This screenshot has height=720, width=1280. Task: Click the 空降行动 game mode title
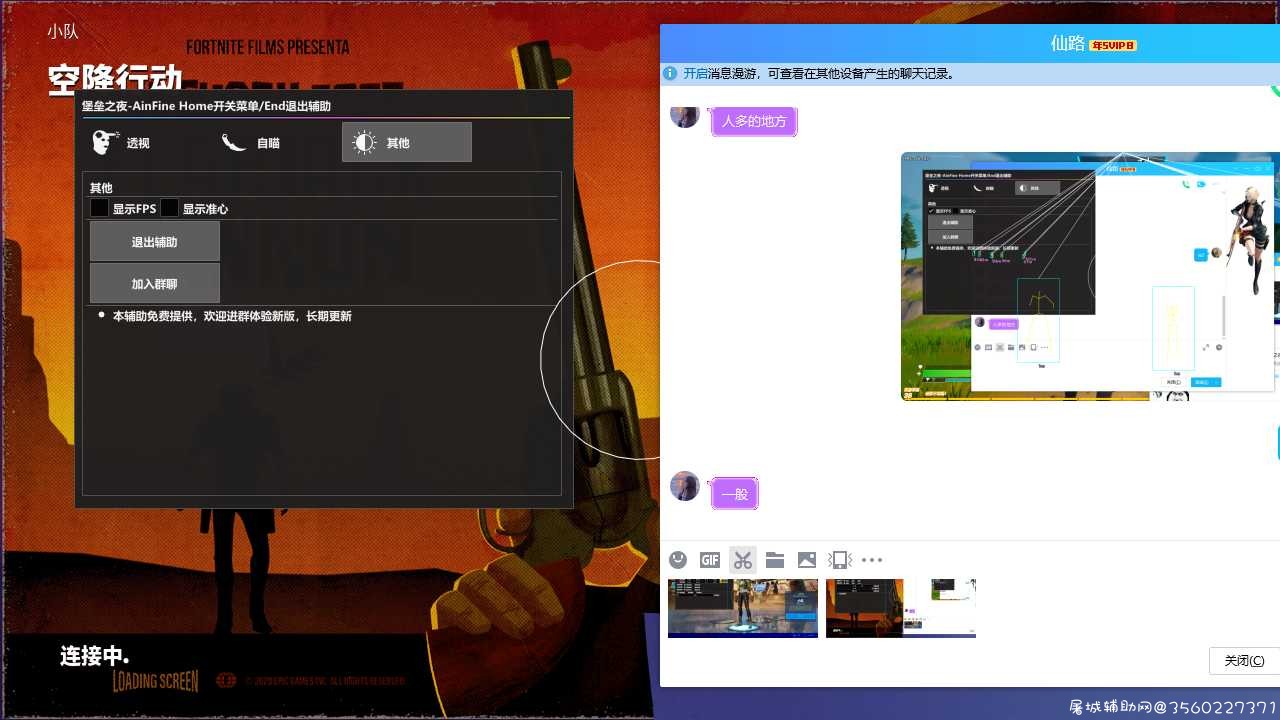coord(115,78)
